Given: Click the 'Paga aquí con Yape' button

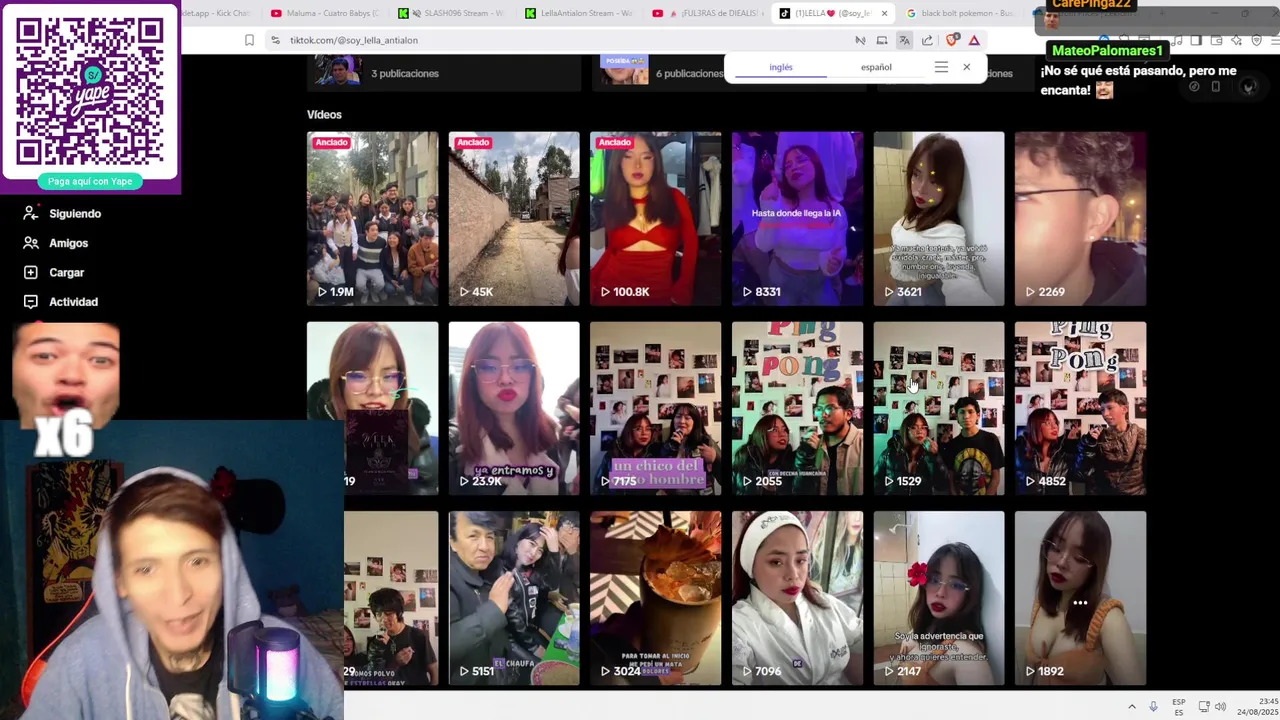Looking at the screenshot, I should coord(90,181).
